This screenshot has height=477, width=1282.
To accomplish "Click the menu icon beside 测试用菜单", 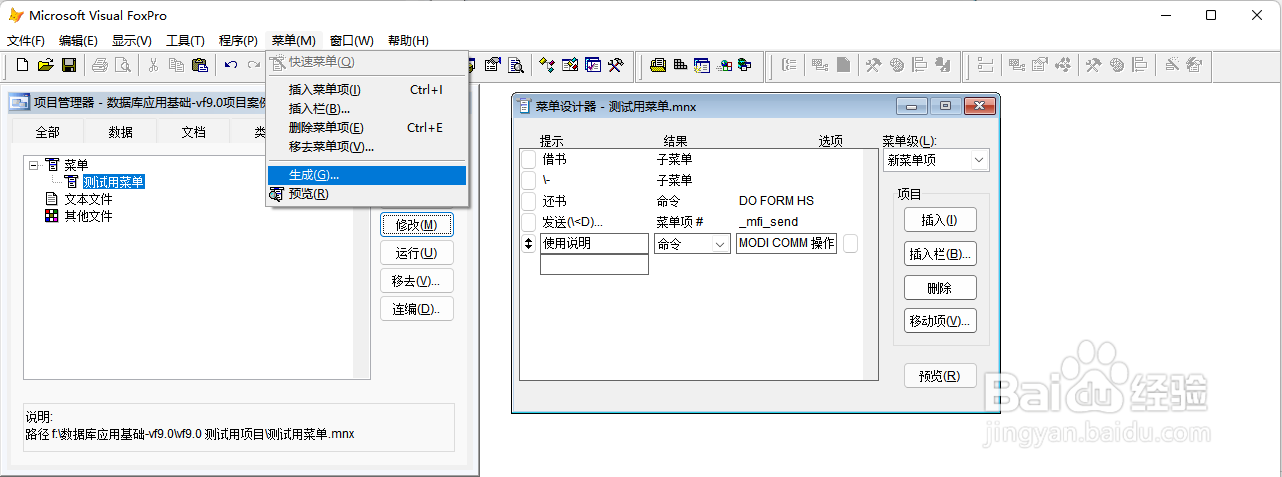I will 72,182.
